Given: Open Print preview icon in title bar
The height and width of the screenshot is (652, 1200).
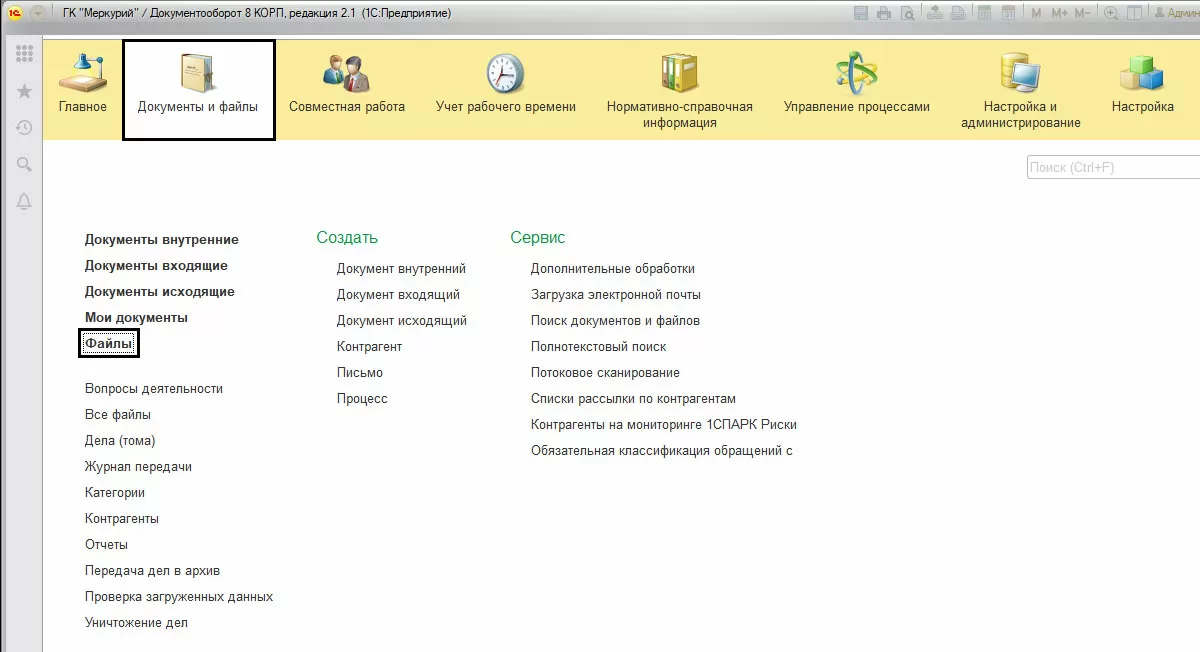Looking at the screenshot, I should click(907, 13).
